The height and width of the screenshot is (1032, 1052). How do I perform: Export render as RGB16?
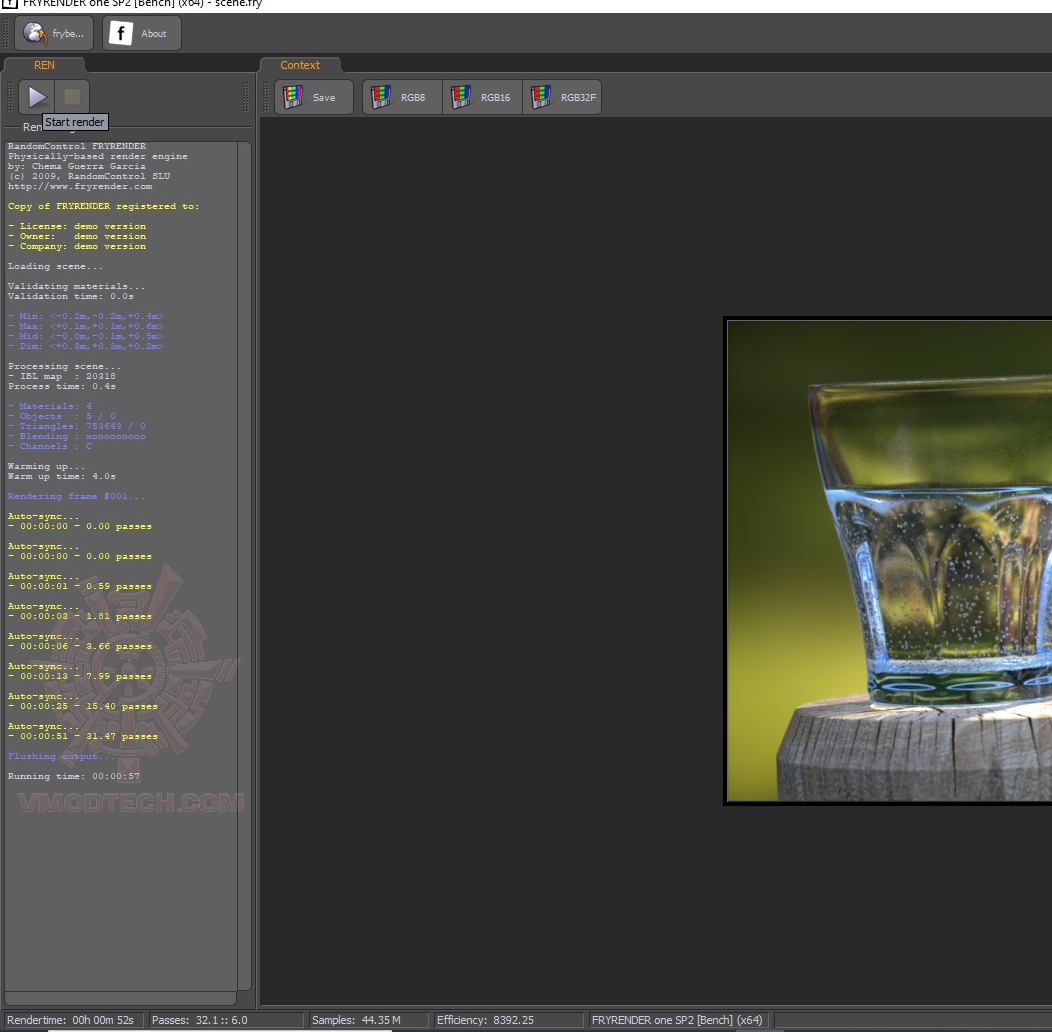coord(482,97)
